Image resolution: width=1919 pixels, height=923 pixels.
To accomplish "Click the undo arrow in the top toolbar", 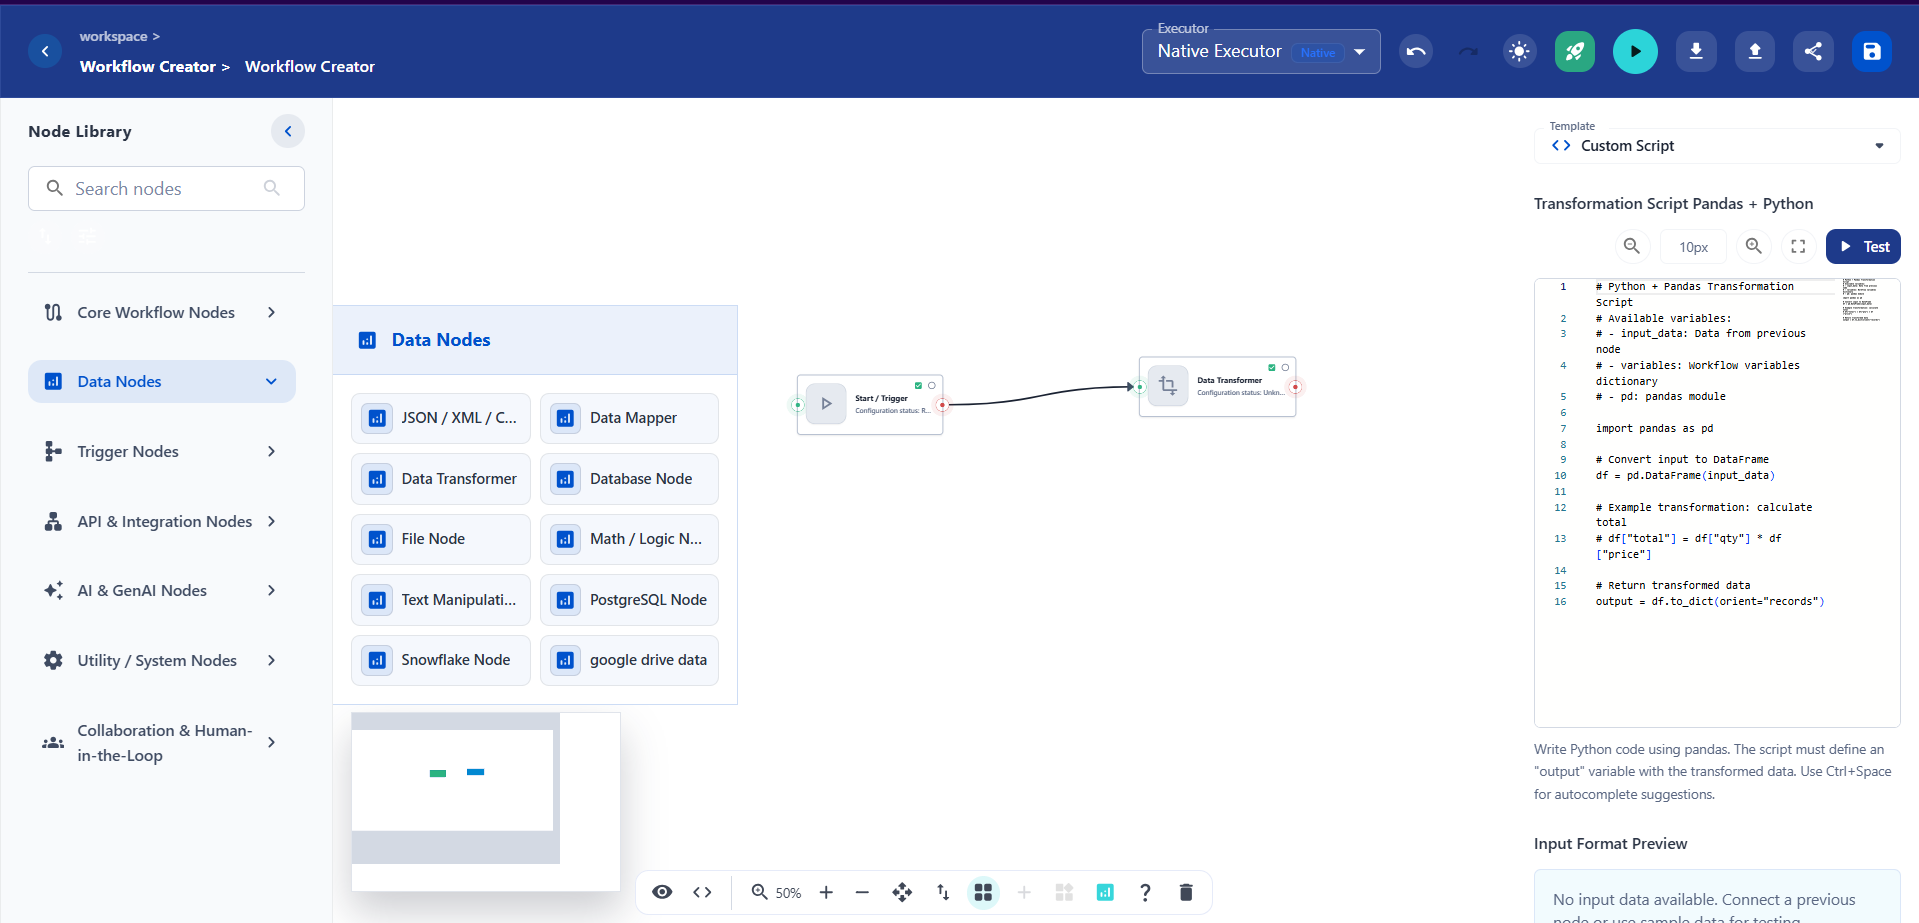I will pyautogui.click(x=1415, y=51).
